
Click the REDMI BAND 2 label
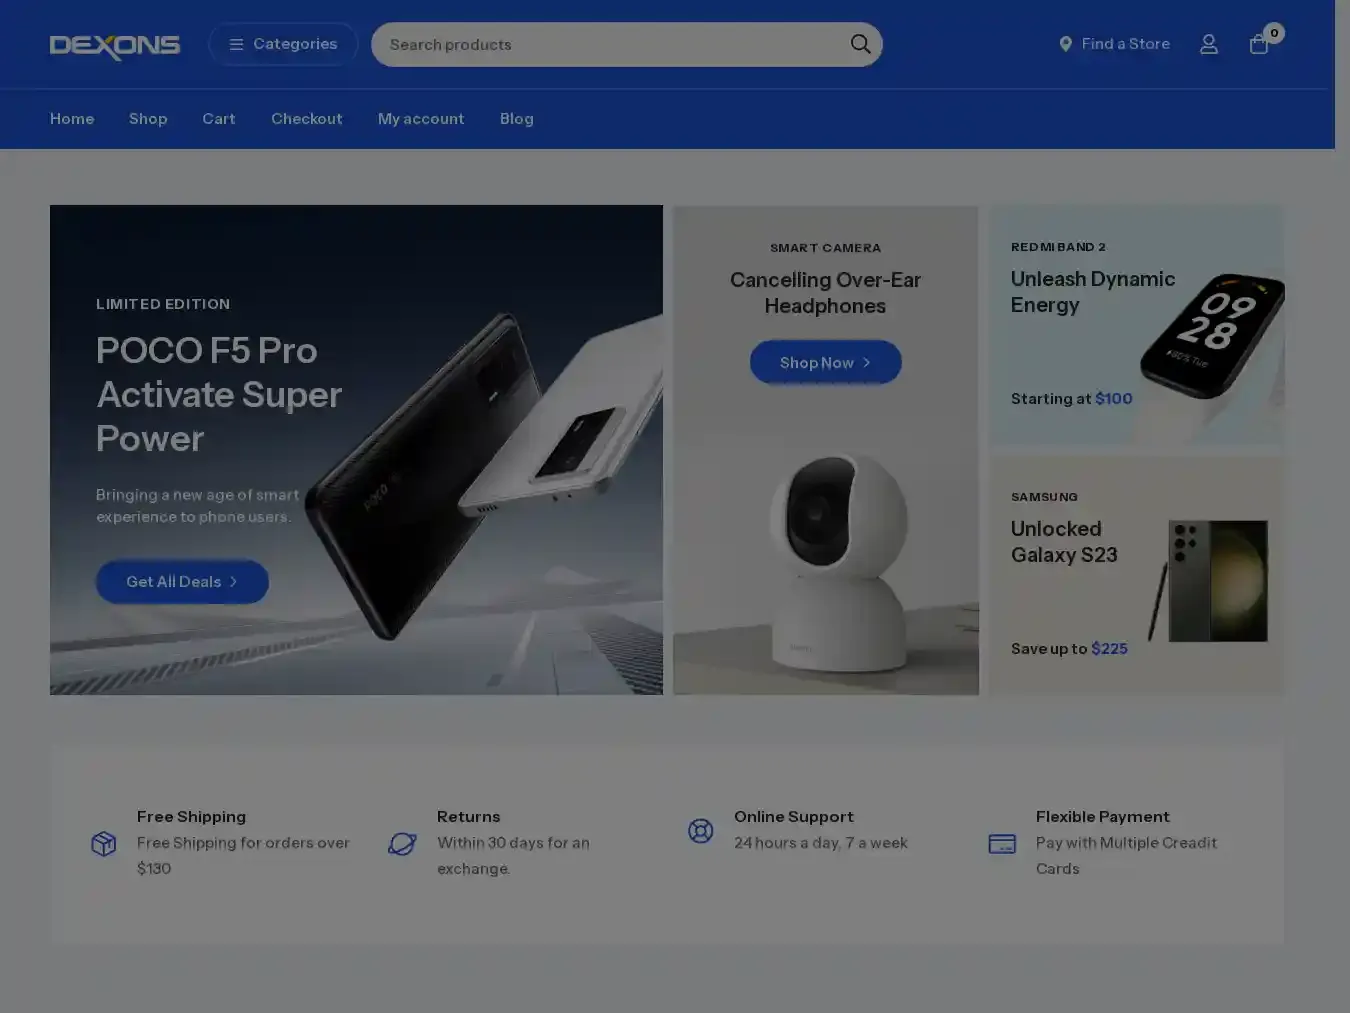click(1058, 247)
